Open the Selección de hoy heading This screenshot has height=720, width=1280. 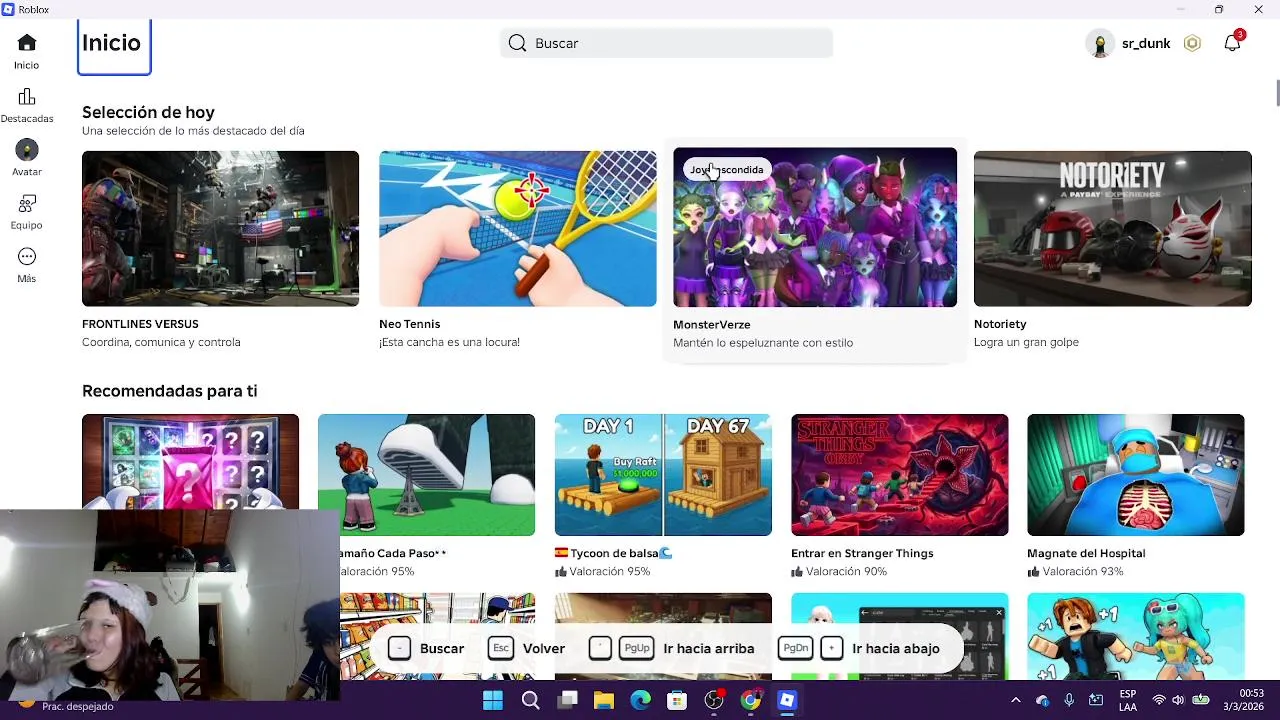coord(148,112)
